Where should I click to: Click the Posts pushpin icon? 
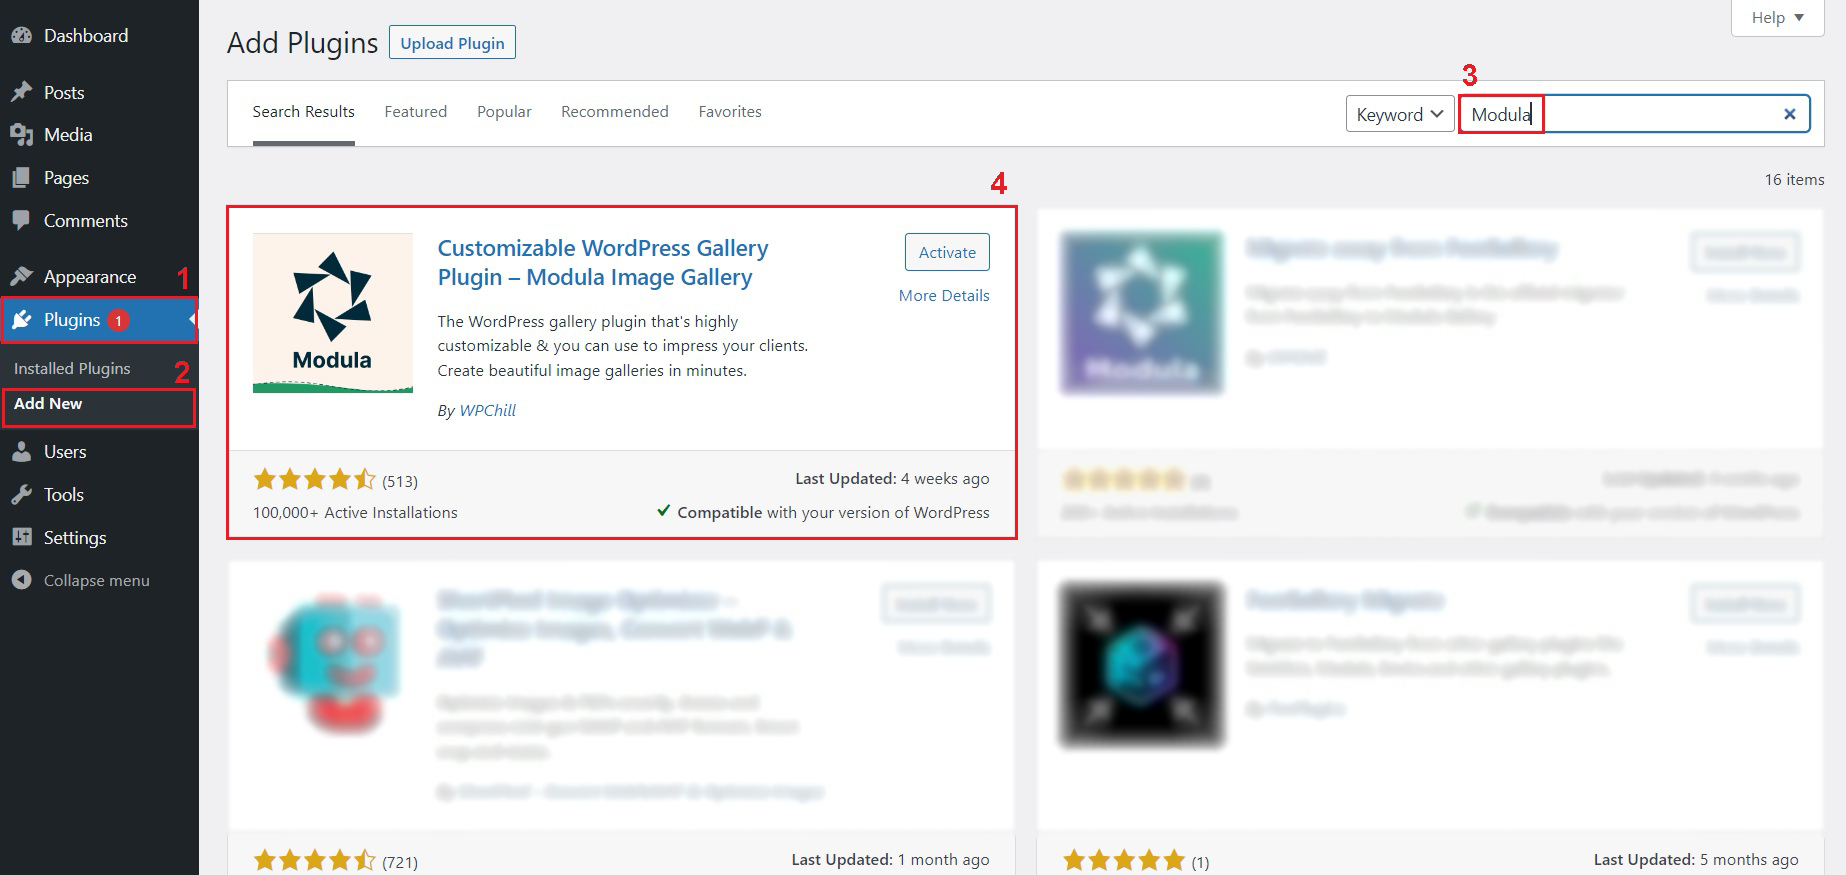coord(22,92)
